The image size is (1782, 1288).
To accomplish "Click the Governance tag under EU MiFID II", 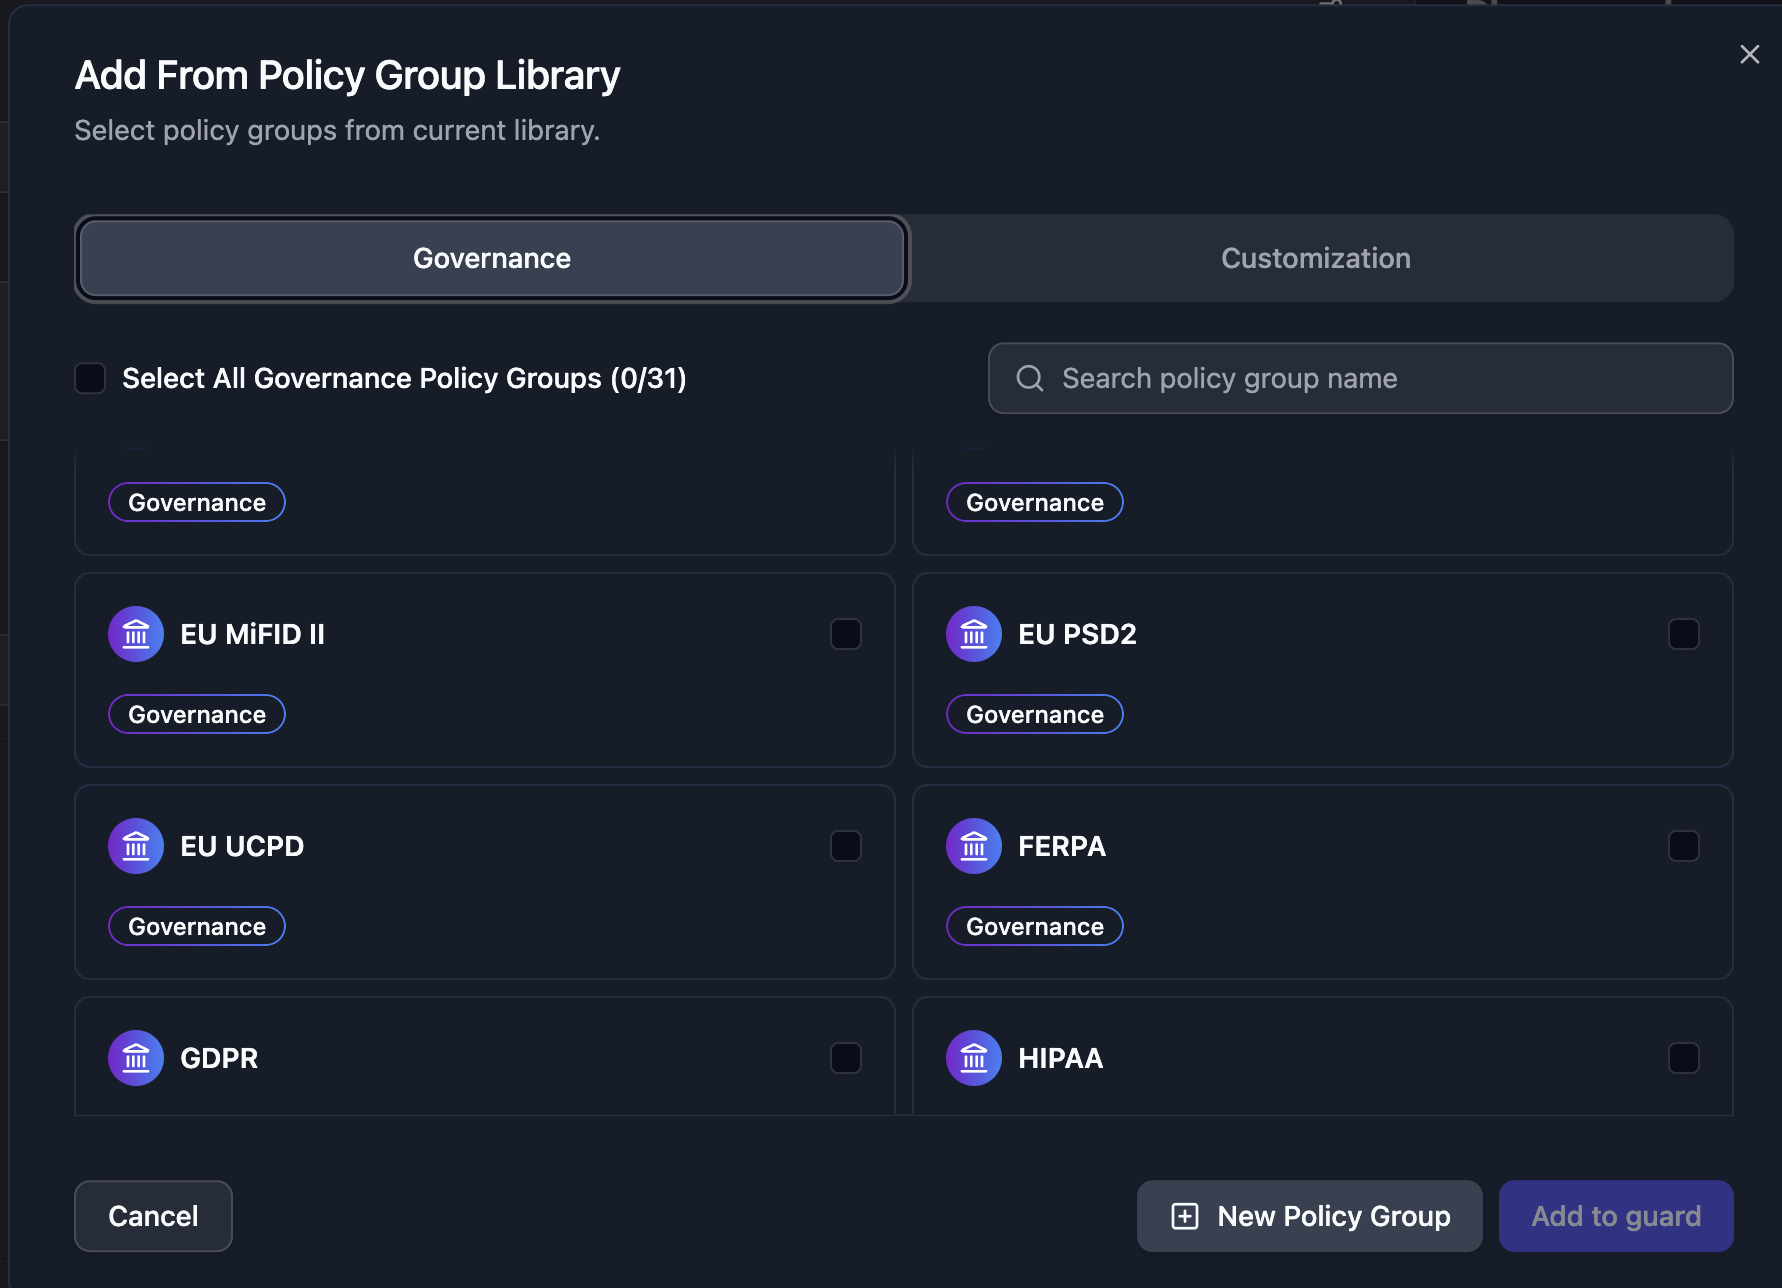I will (197, 714).
